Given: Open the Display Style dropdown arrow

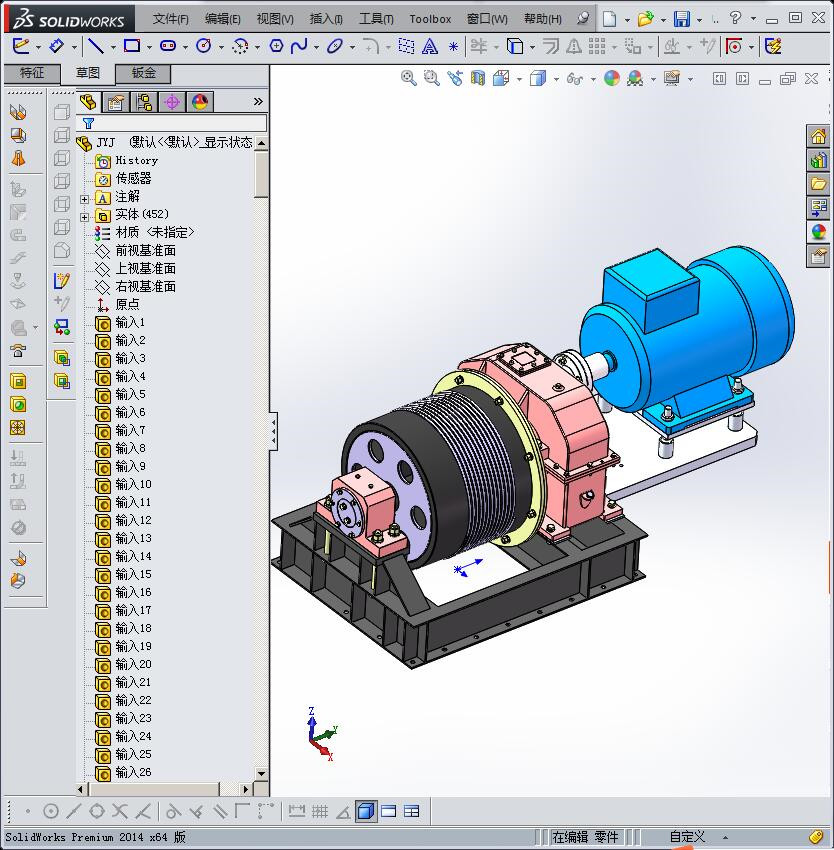Looking at the screenshot, I should tap(556, 80).
